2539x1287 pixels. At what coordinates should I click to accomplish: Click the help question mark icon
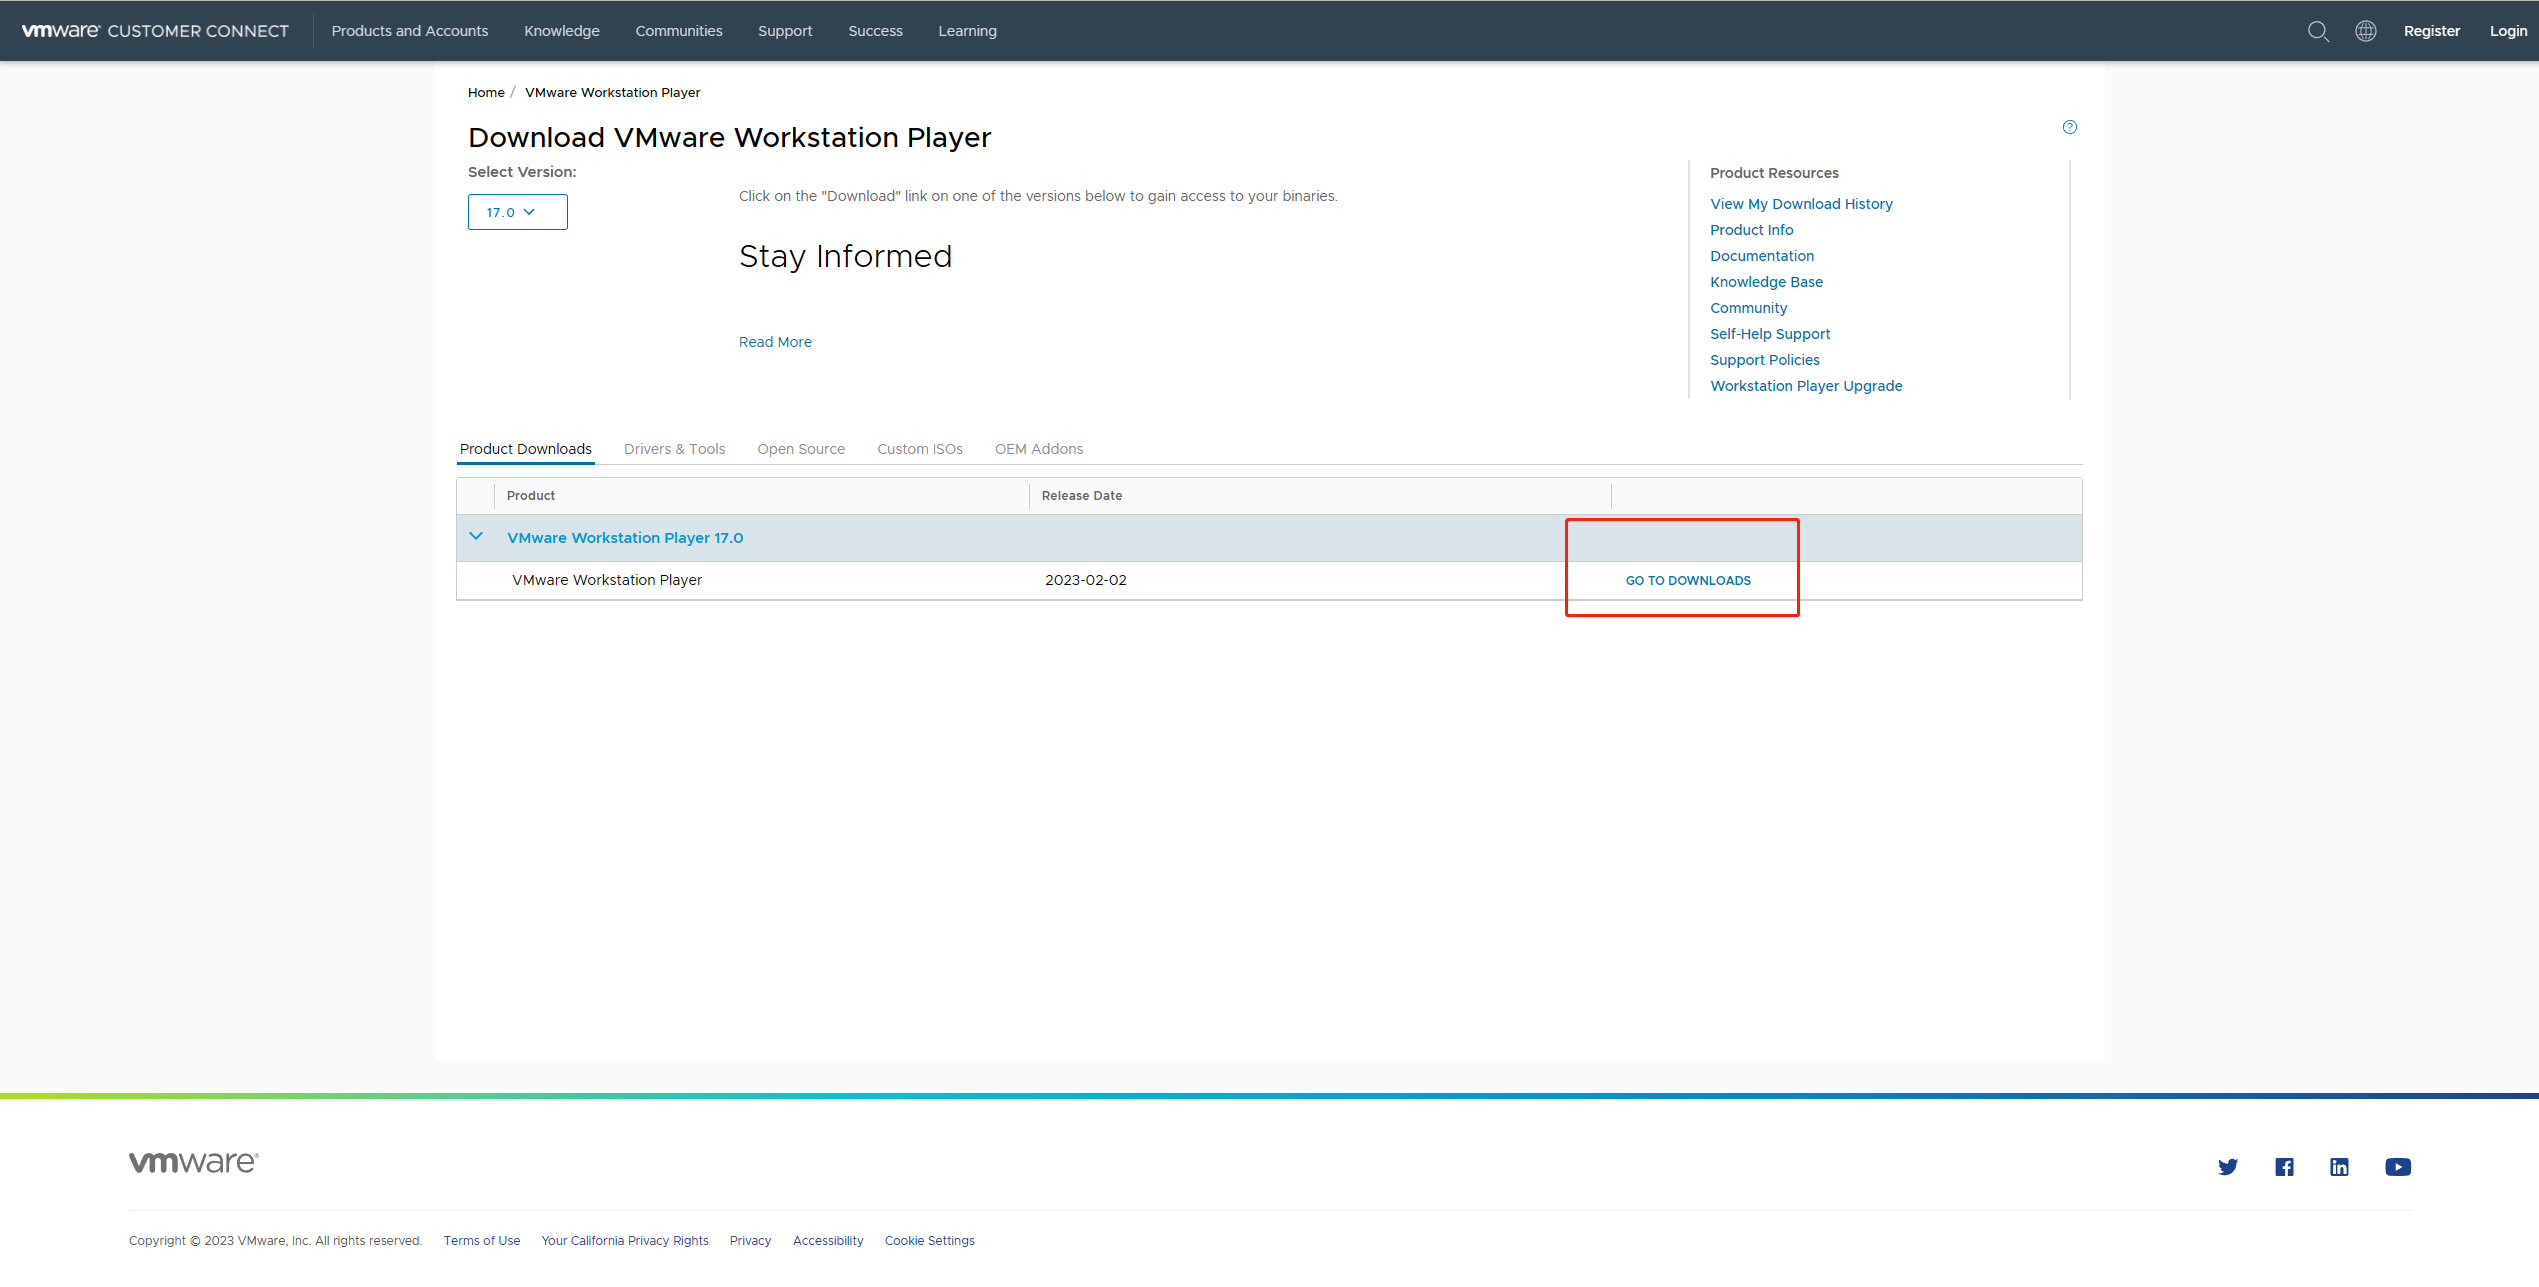(2070, 127)
